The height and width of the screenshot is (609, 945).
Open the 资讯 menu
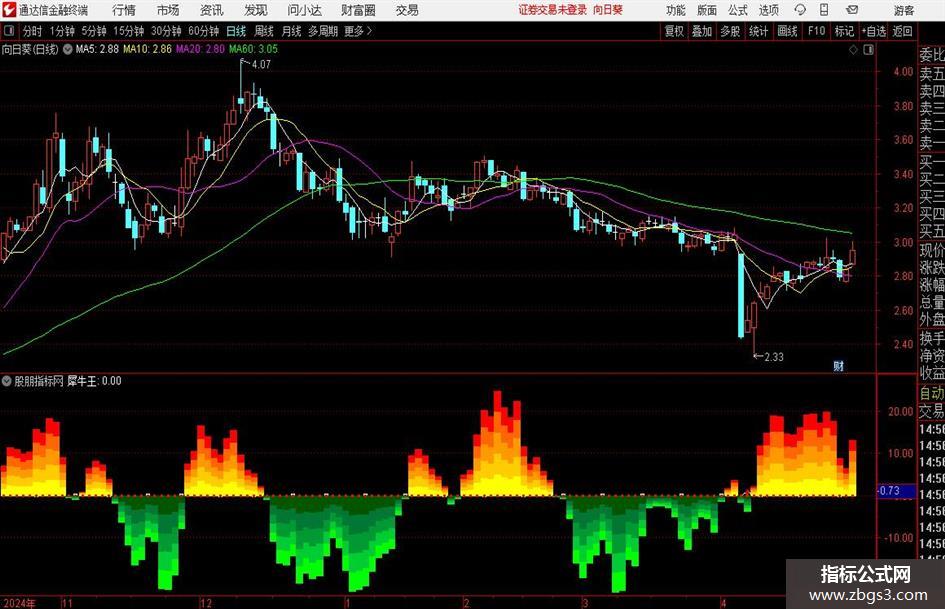click(x=212, y=10)
